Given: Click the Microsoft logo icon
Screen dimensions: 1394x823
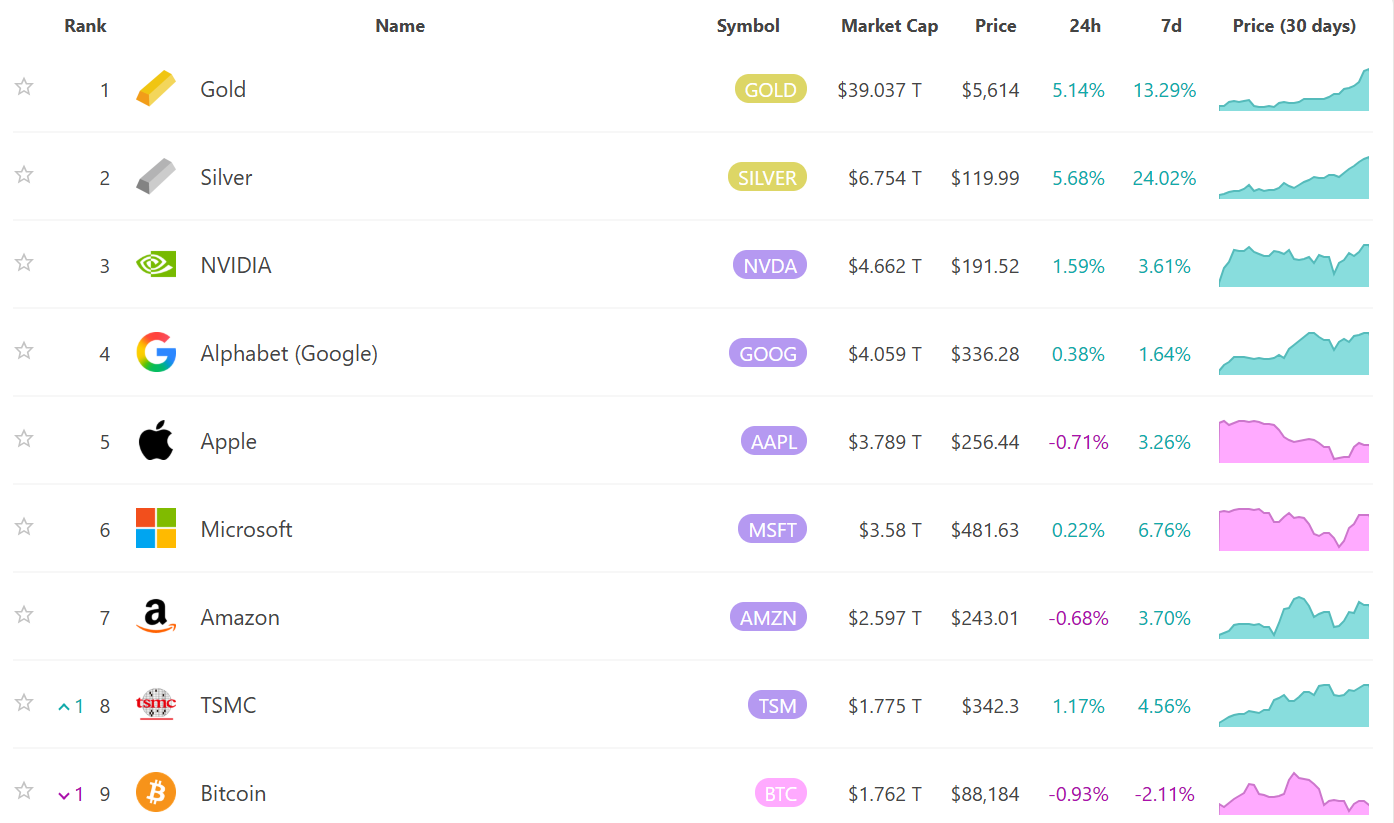Looking at the screenshot, I should coord(156,528).
